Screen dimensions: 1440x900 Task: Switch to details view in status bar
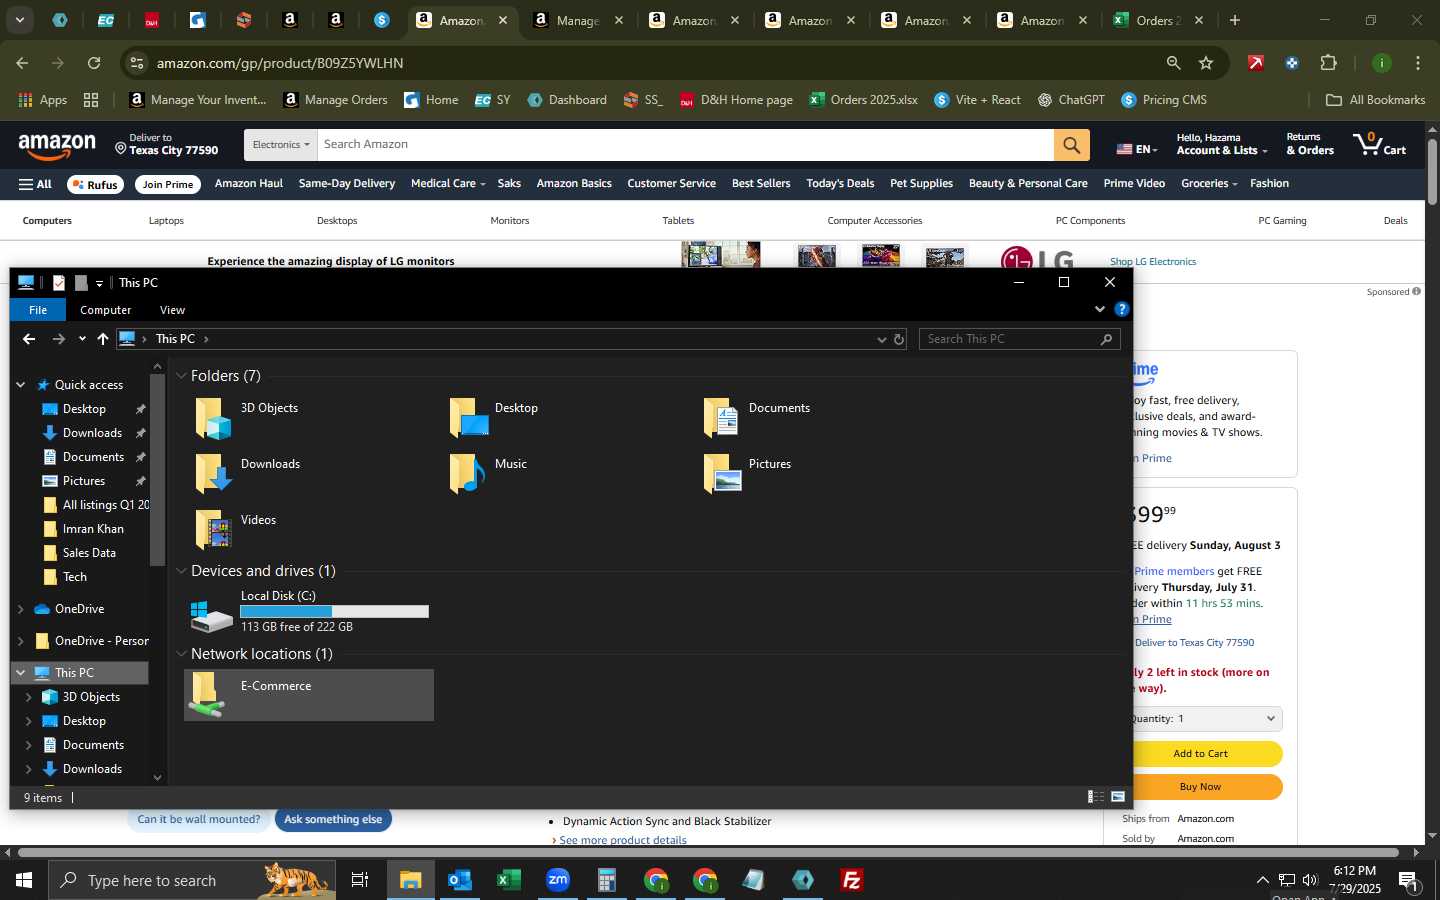pos(1096,797)
